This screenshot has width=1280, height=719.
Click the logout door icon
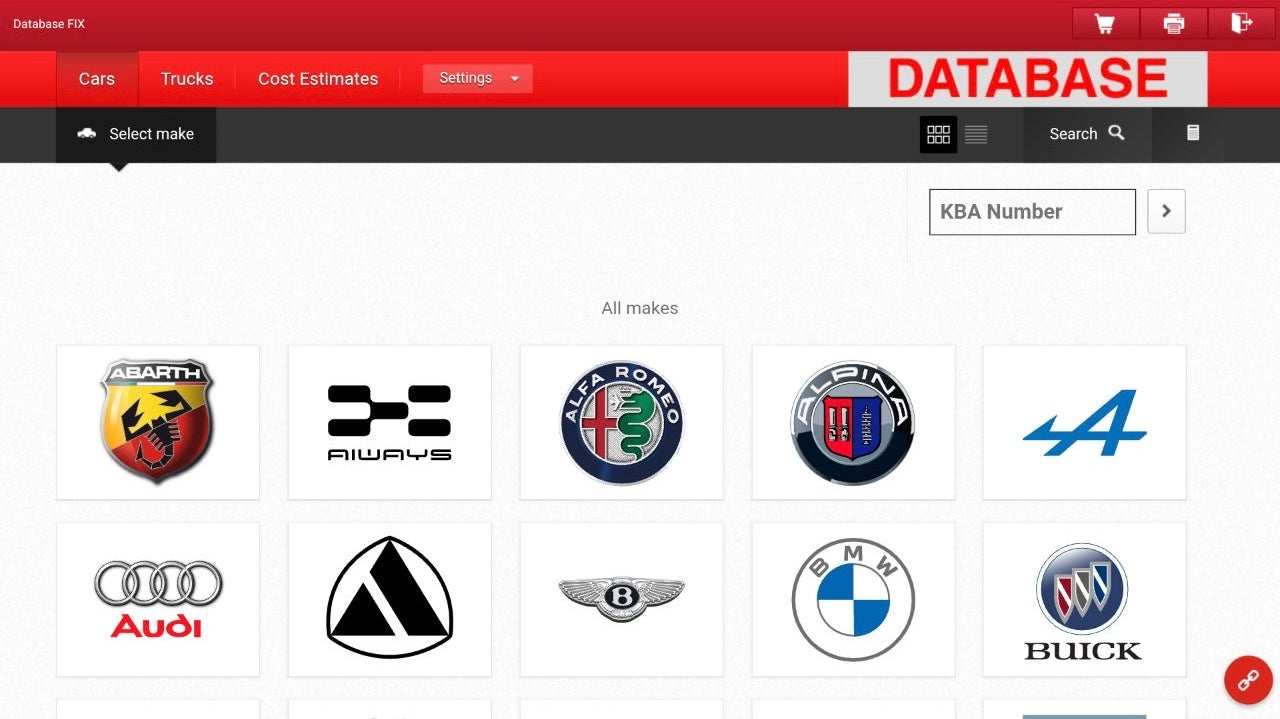coord(1241,22)
